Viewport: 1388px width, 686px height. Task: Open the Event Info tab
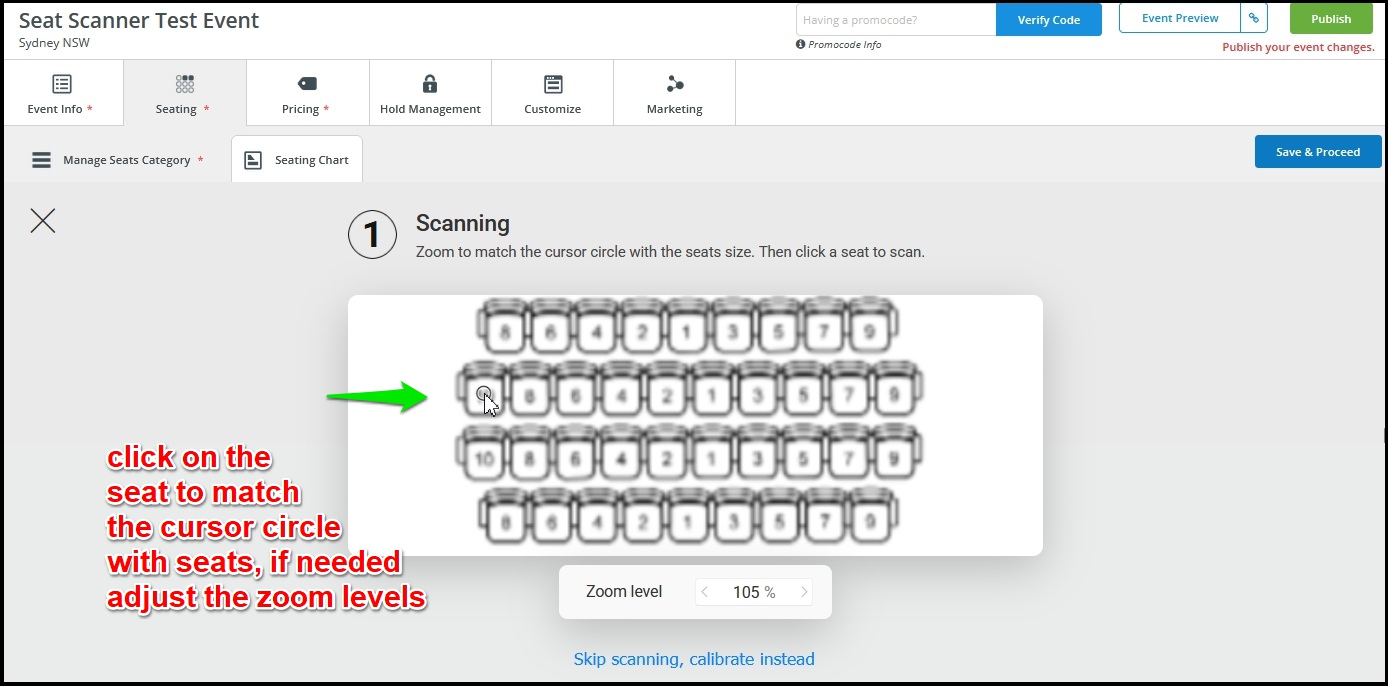coord(62,94)
